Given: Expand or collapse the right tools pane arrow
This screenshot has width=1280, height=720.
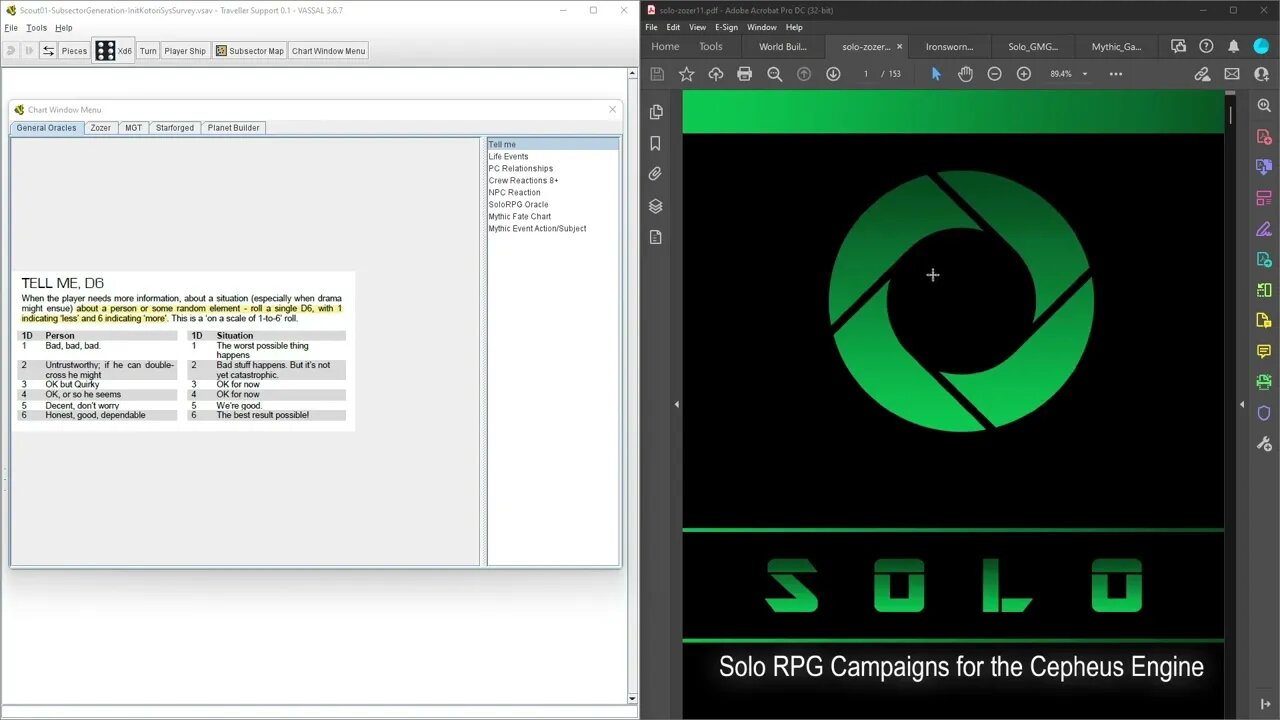Looking at the screenshot, I should pos(1242,404).
